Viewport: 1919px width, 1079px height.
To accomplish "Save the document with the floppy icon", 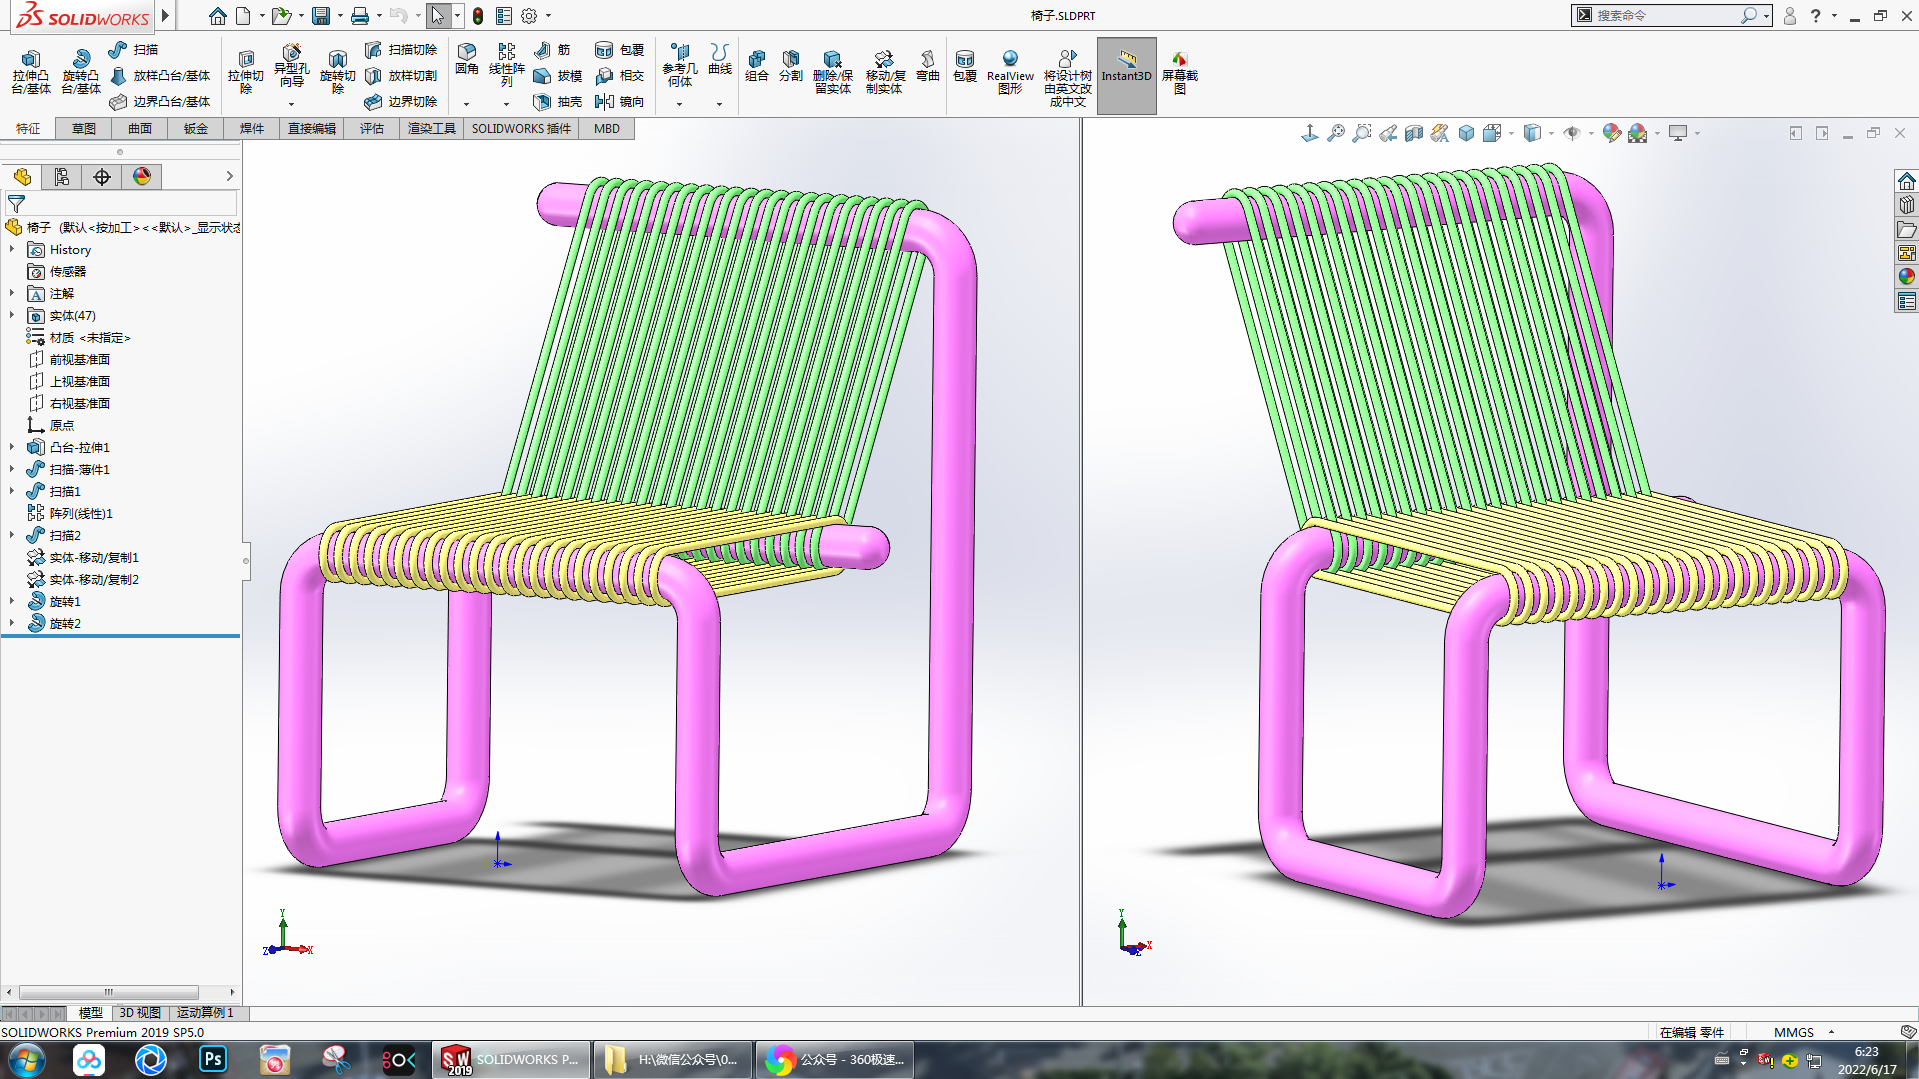I will [321, 16].
